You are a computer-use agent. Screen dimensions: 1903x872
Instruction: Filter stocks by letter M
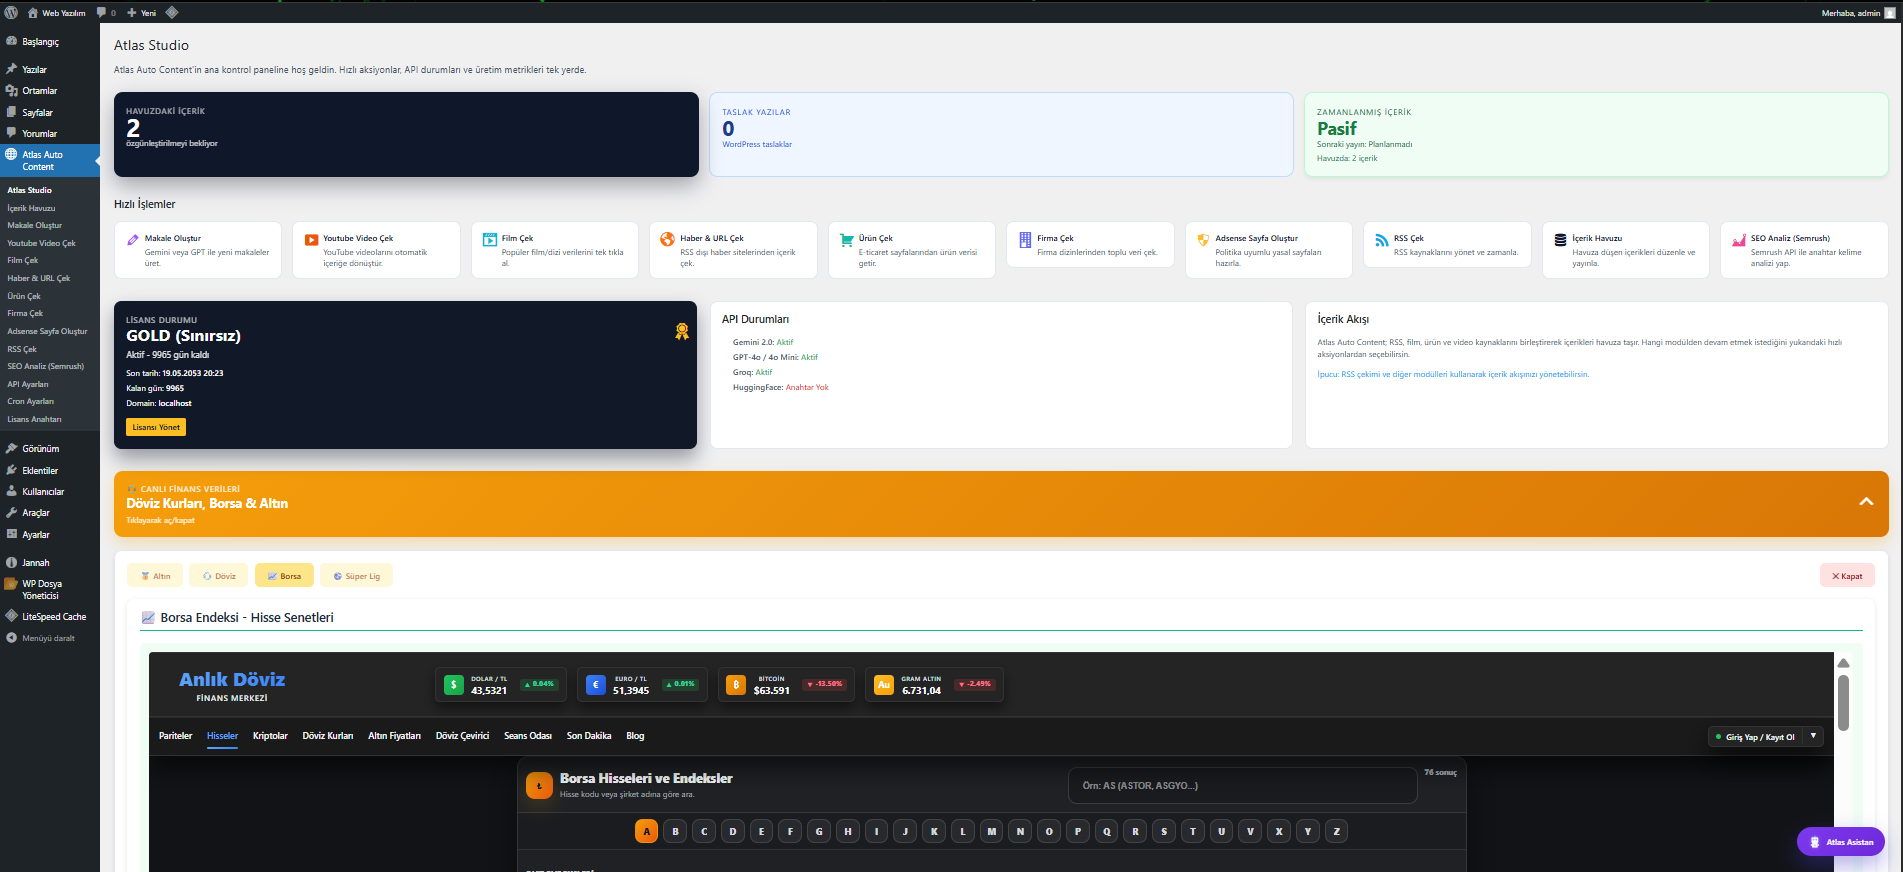click(x=992, y=831)
